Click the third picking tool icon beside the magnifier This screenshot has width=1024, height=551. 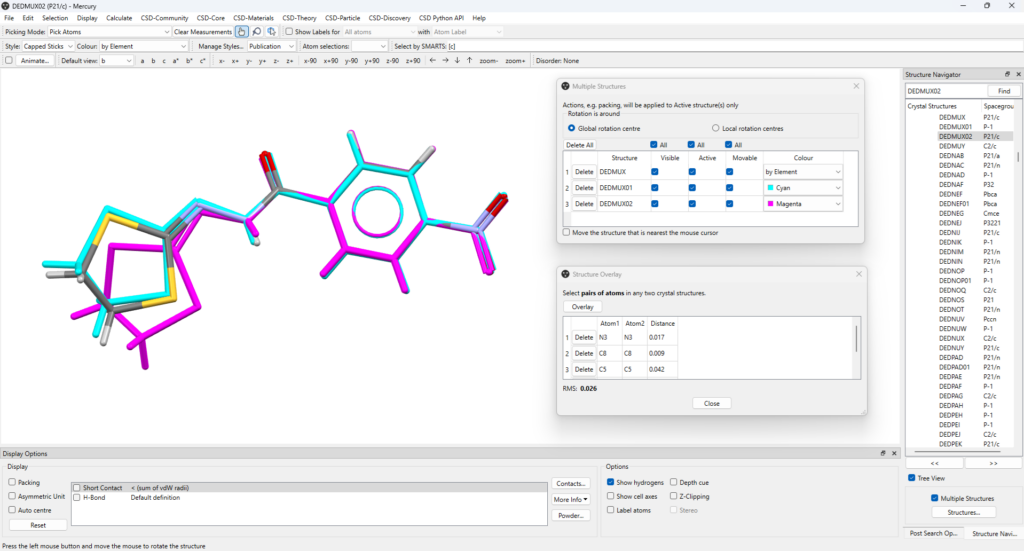pos(271,32)
